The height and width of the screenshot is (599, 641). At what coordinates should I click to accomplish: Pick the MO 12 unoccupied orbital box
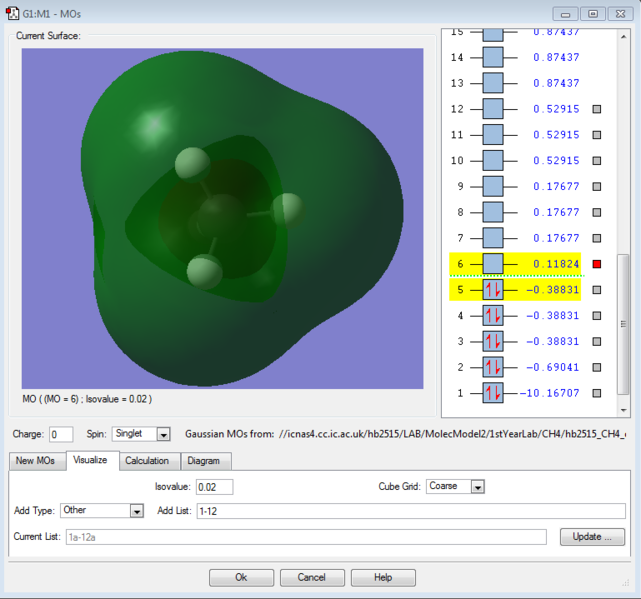pyautogui.click(x=493, y=108)
